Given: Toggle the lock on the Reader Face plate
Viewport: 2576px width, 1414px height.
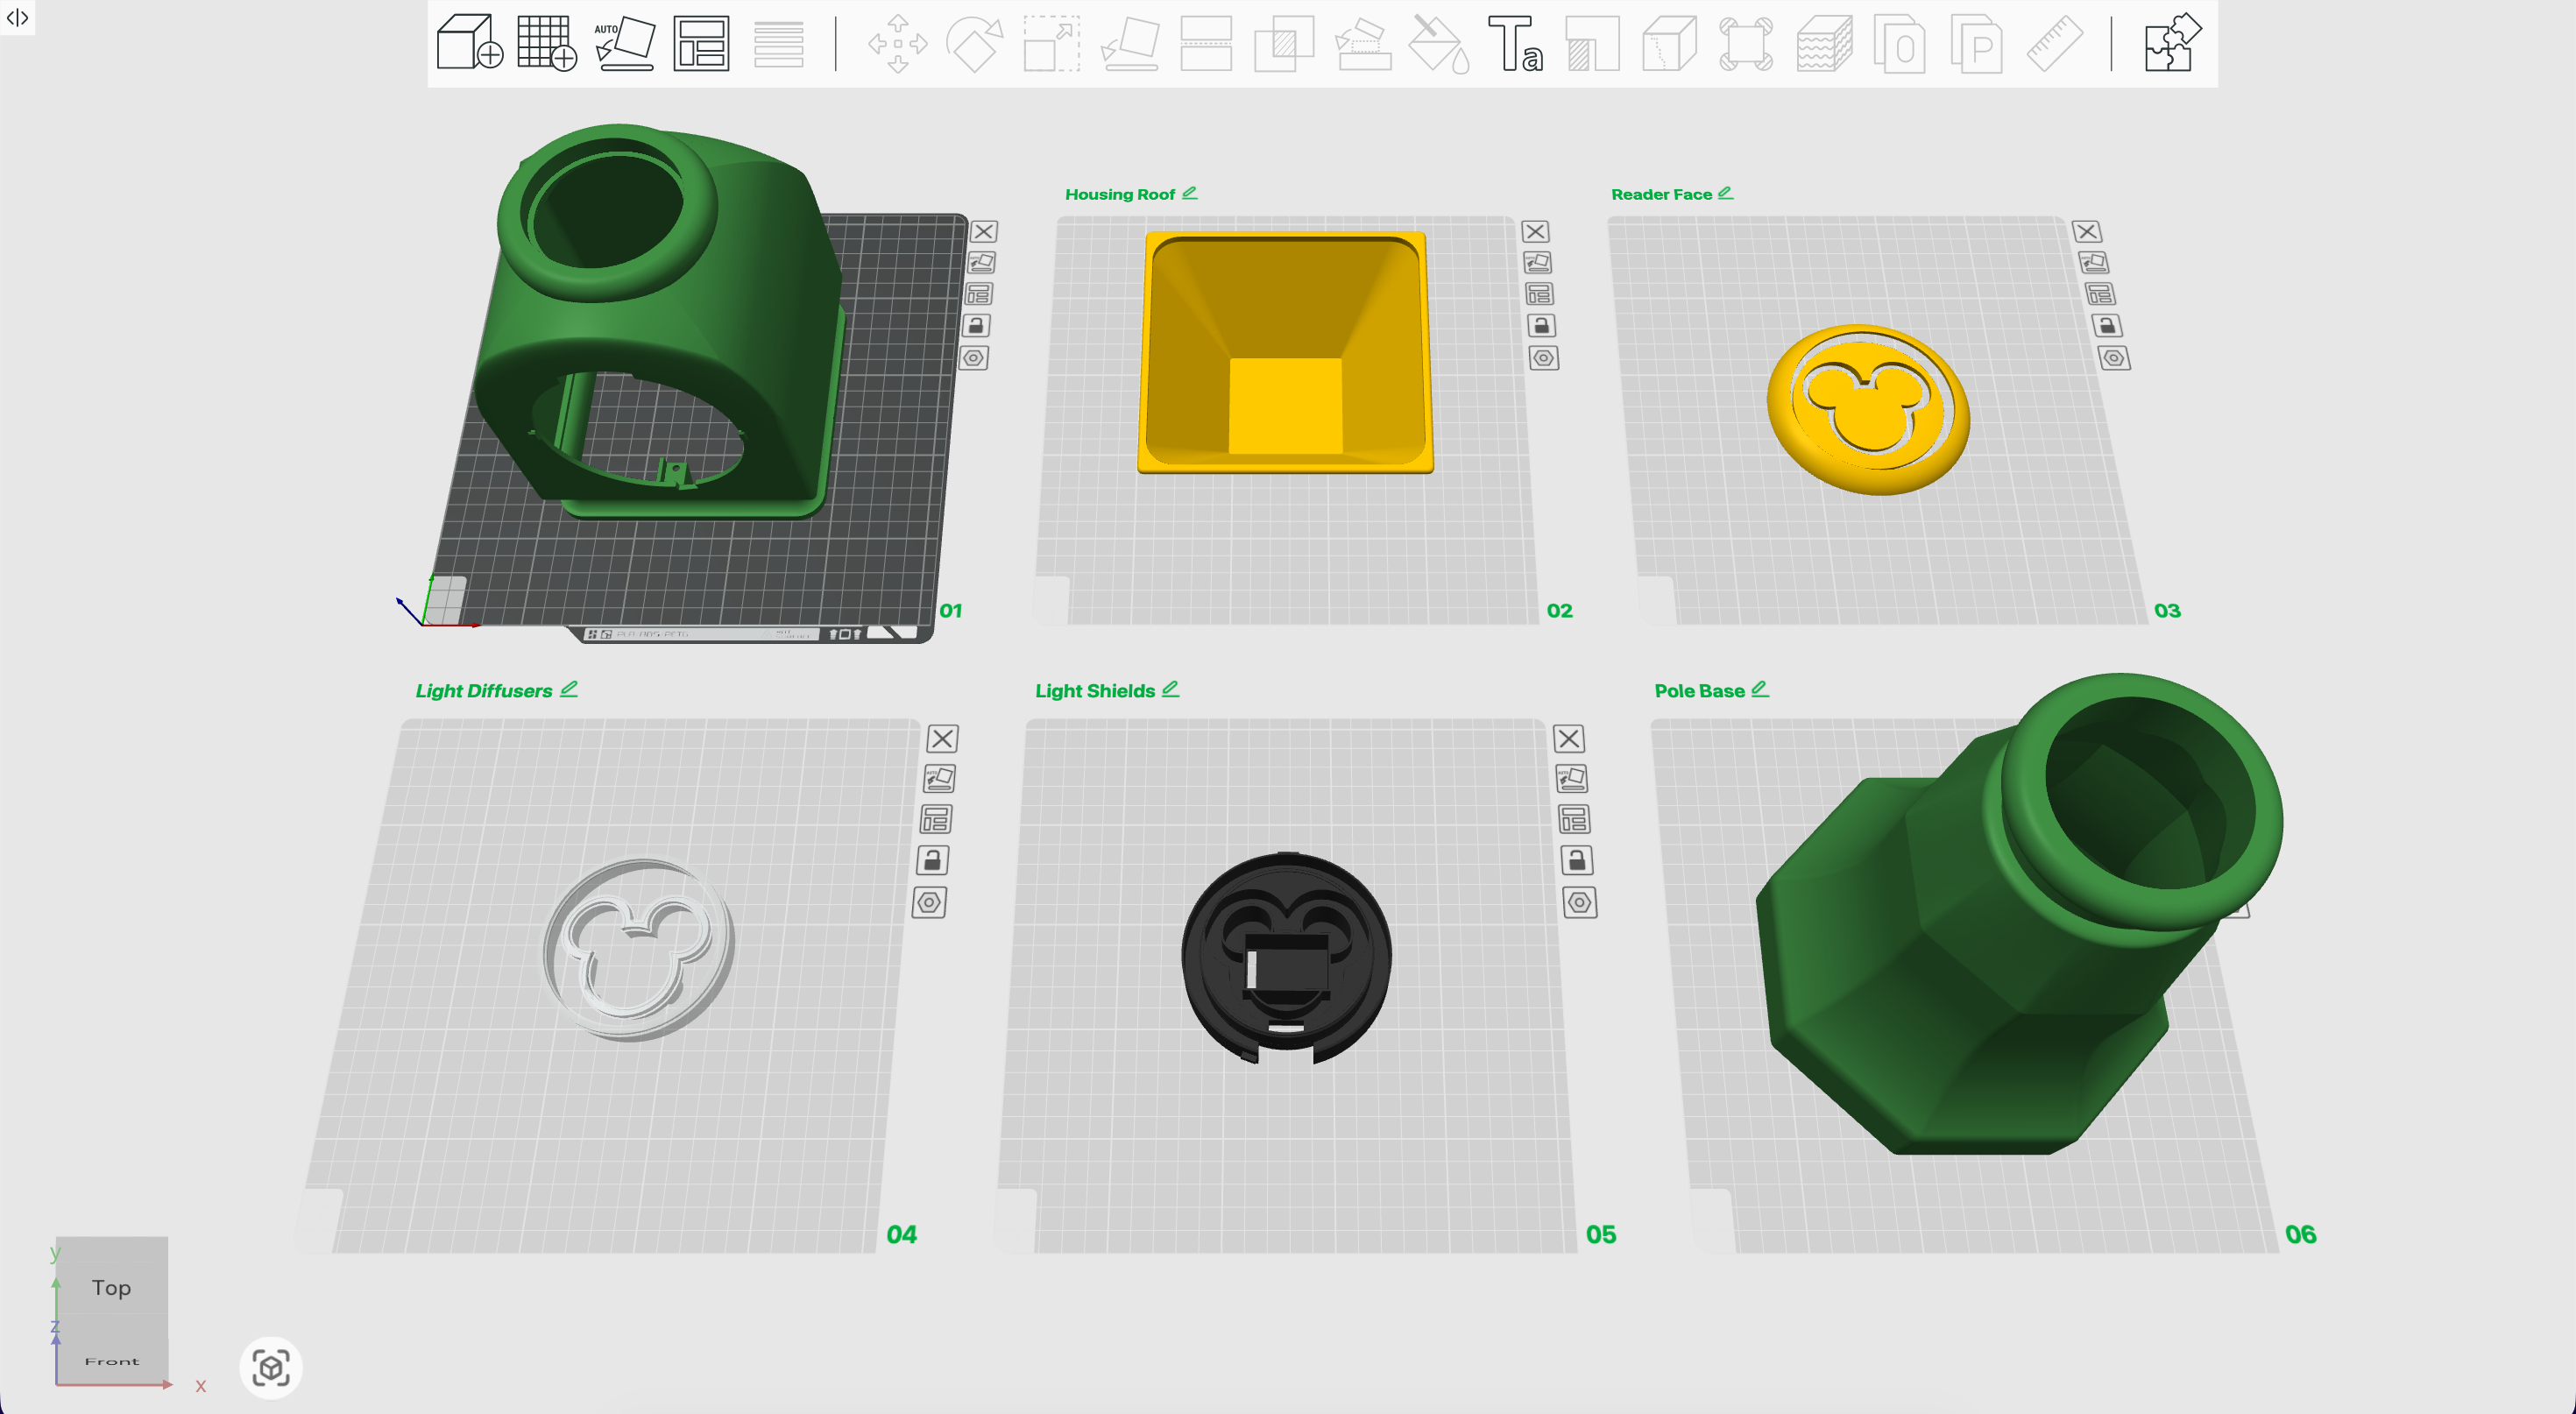Looking at the screenshot, I should point(2107,325).
